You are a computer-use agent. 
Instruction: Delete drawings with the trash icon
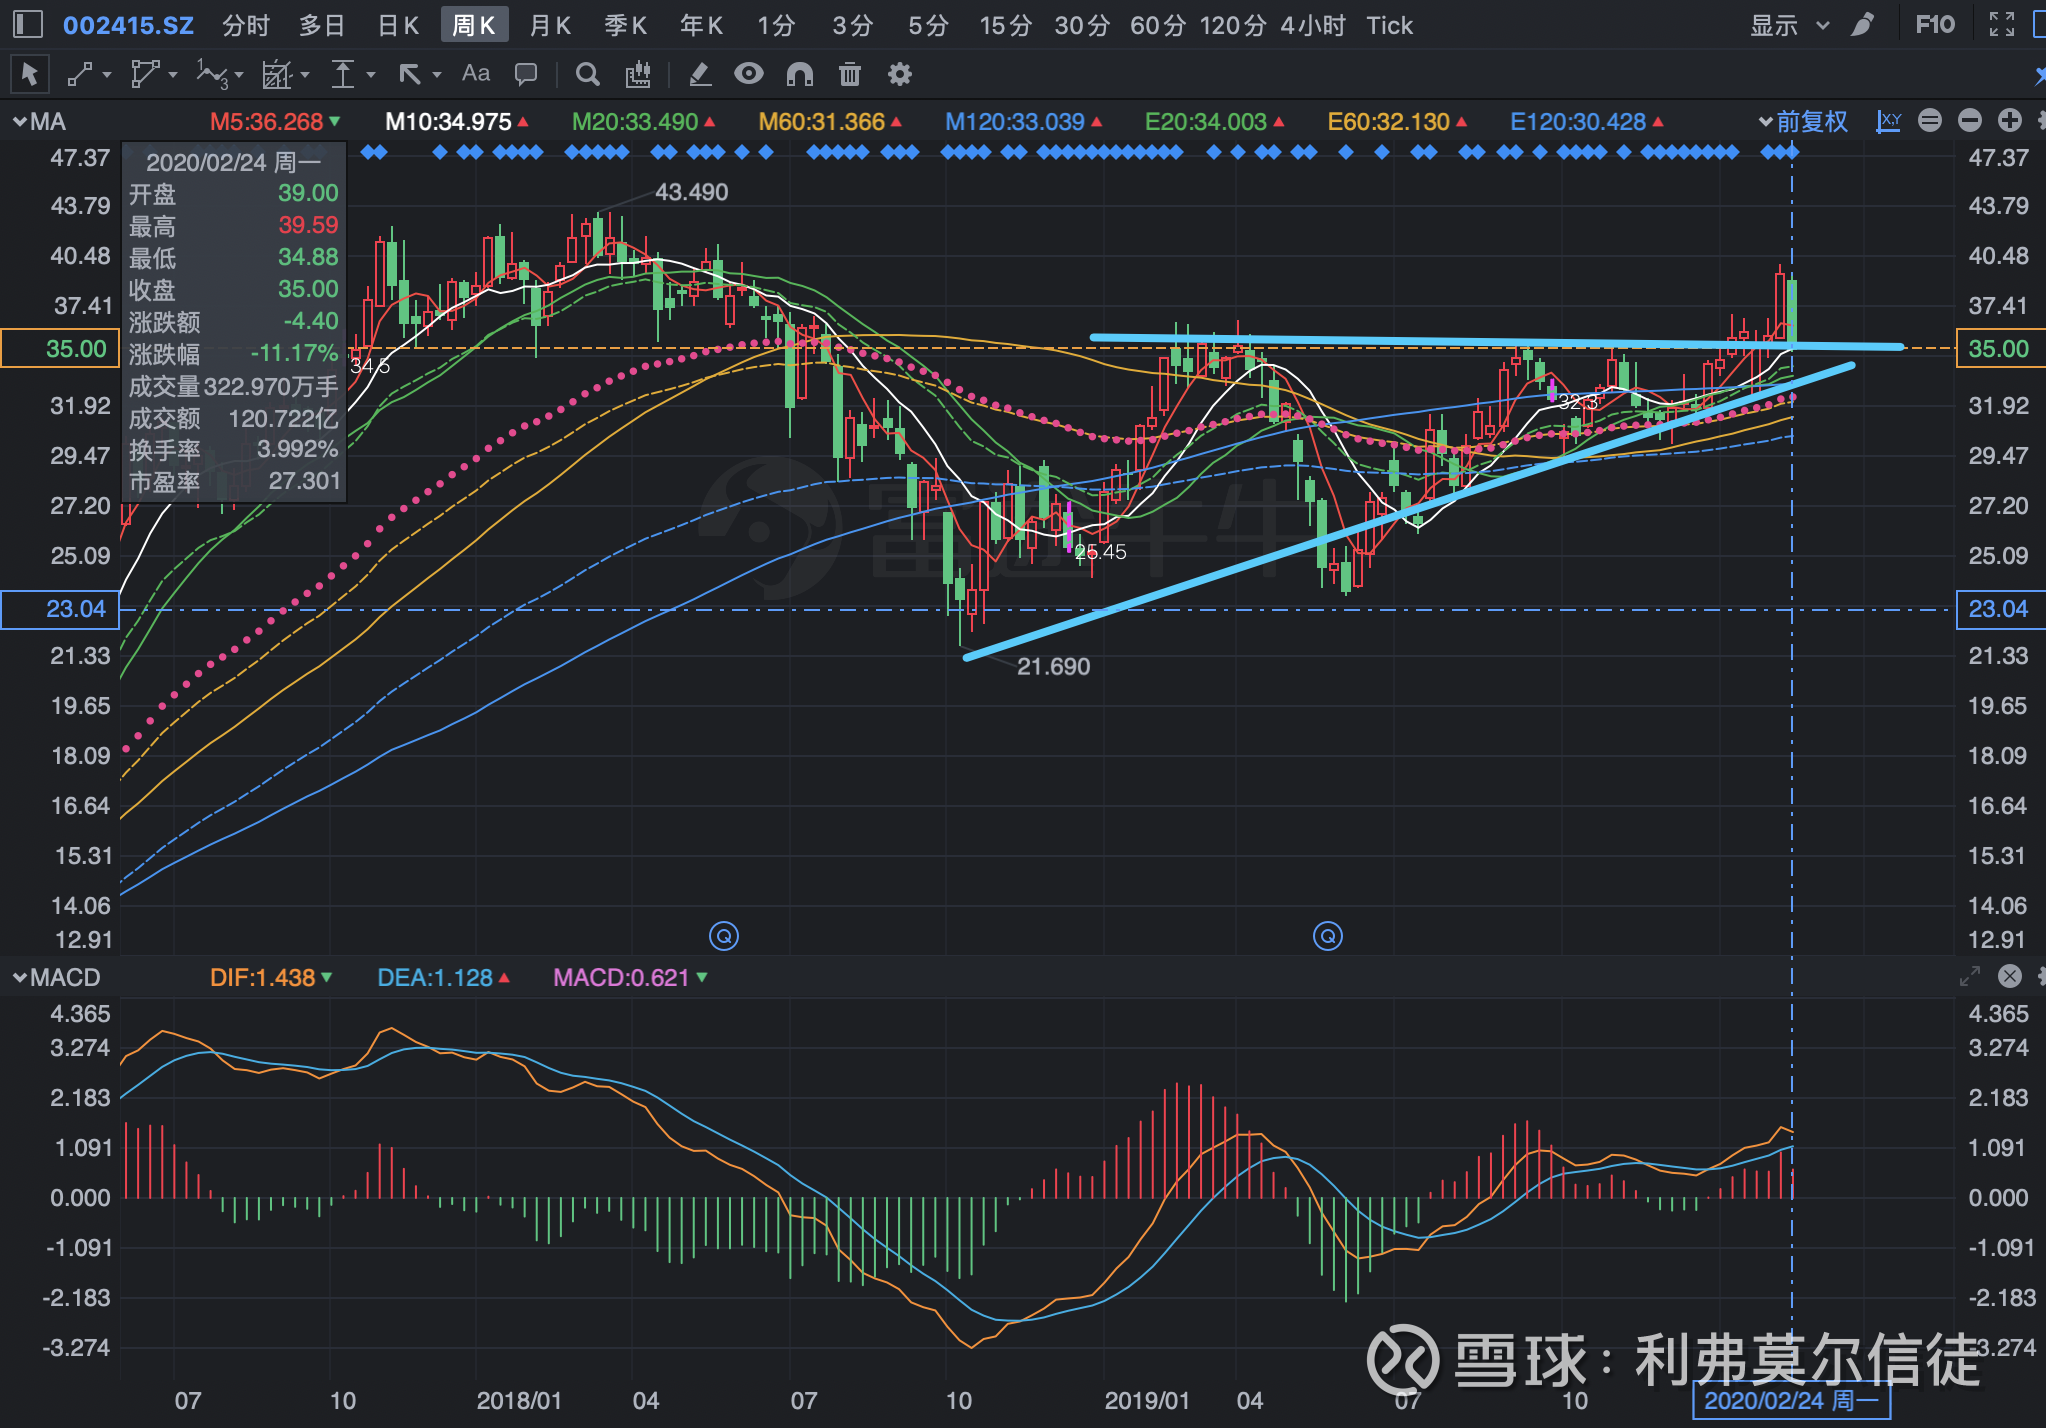(850, 74)
